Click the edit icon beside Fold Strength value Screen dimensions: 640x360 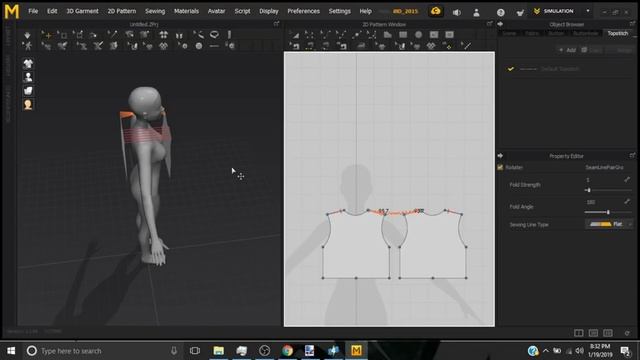(627, 180)
